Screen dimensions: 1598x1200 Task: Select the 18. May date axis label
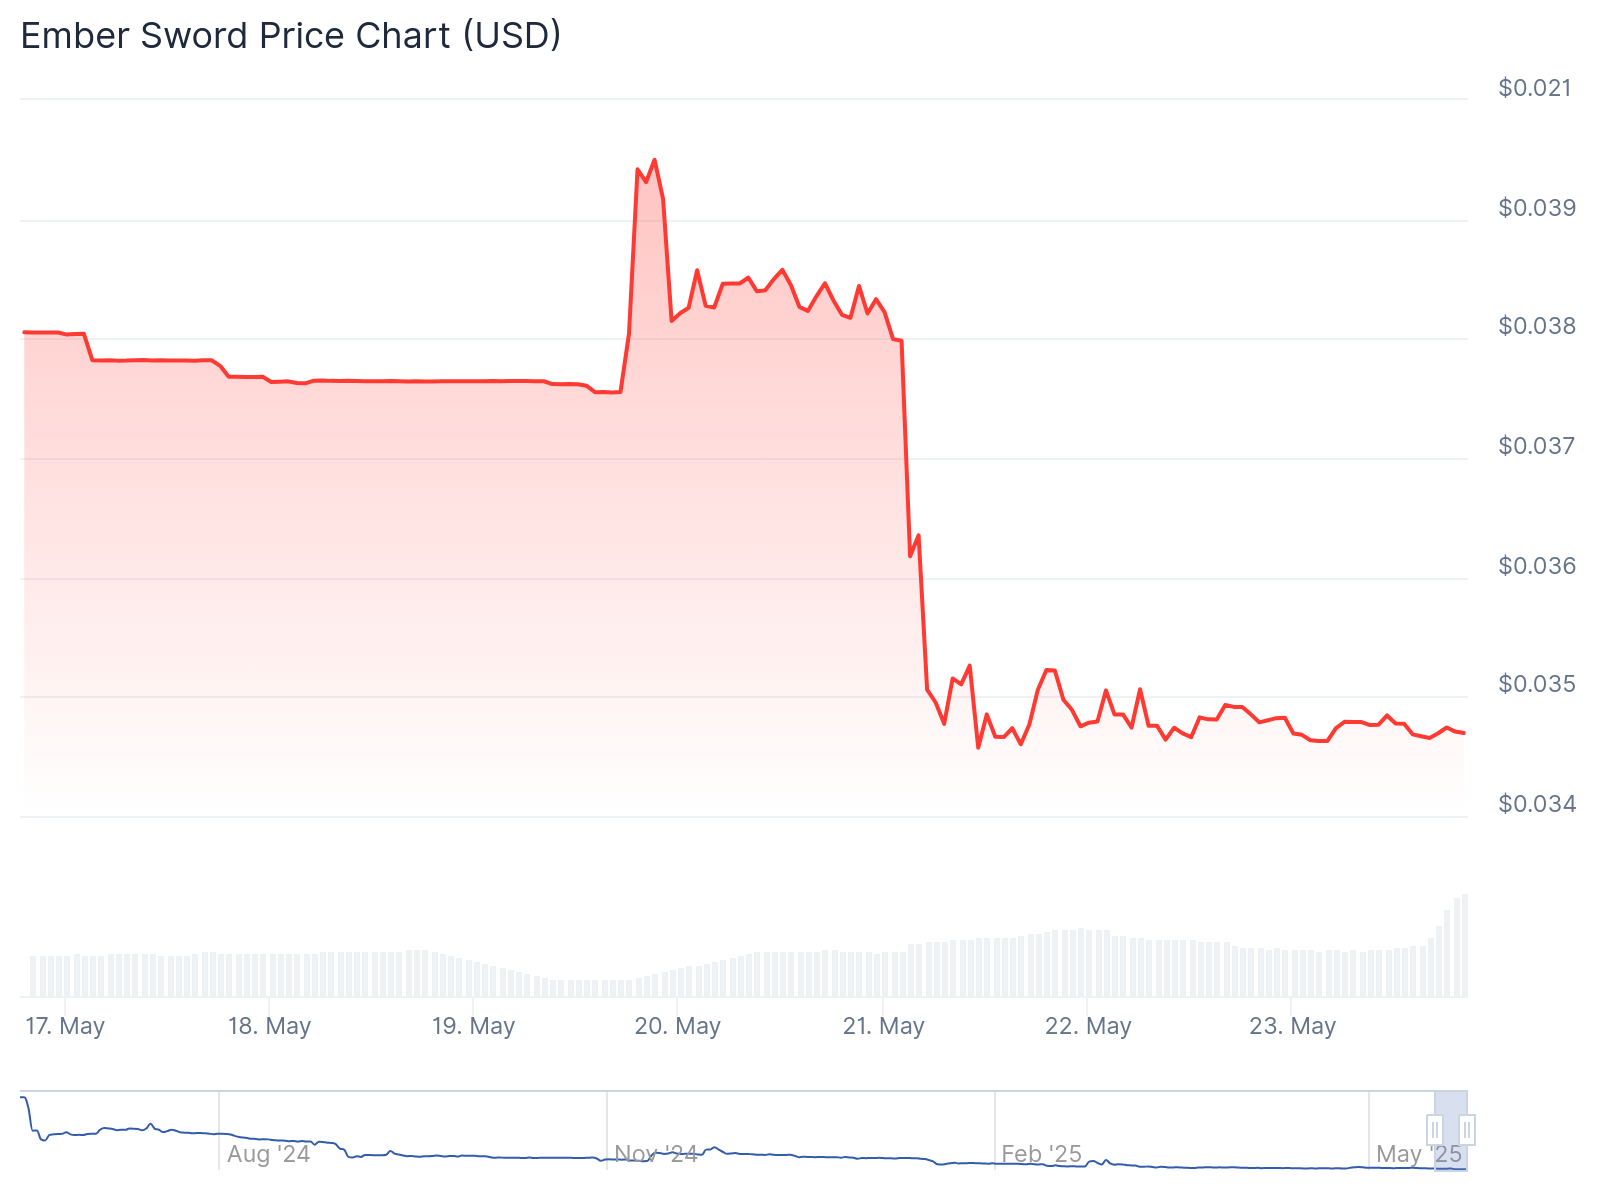tap(269, 1026)
